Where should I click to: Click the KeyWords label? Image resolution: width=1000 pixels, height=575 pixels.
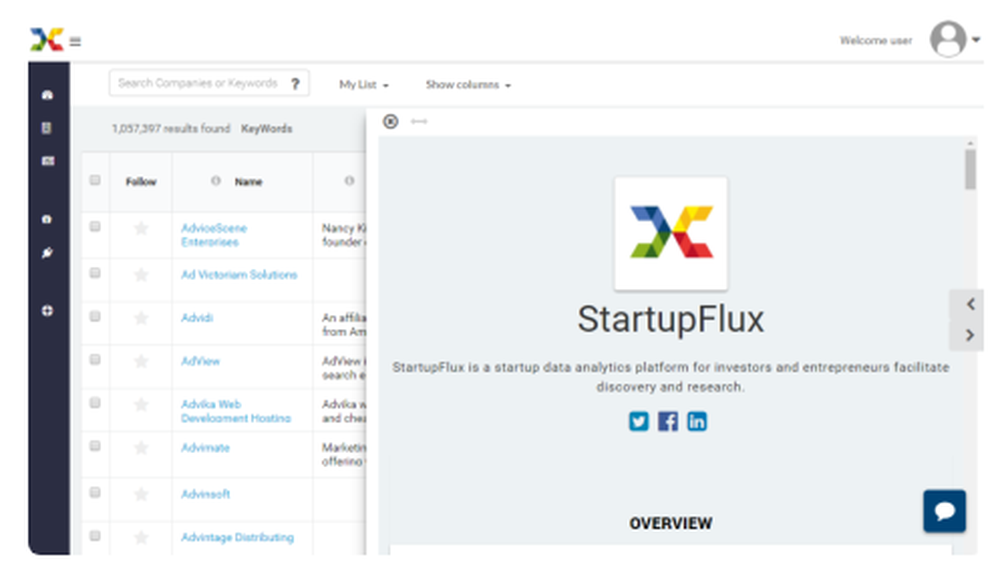click(x=267, y=129)
